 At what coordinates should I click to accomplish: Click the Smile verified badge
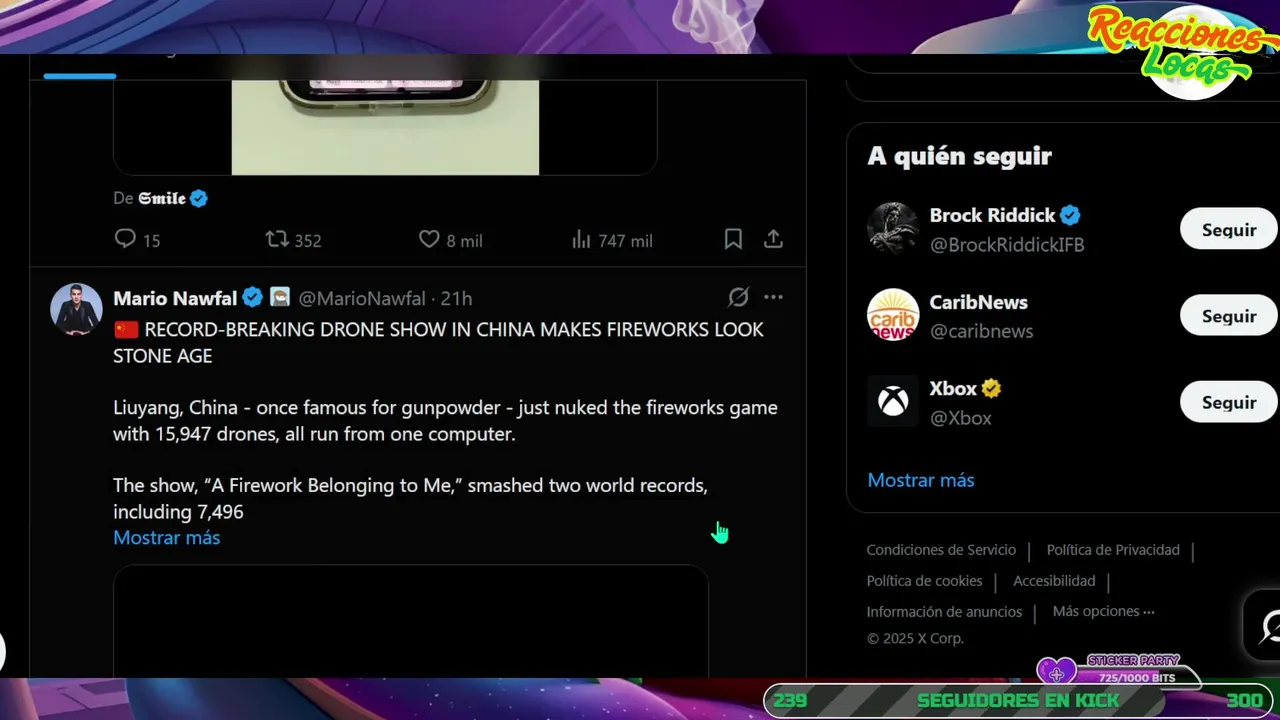coord(199,198)
